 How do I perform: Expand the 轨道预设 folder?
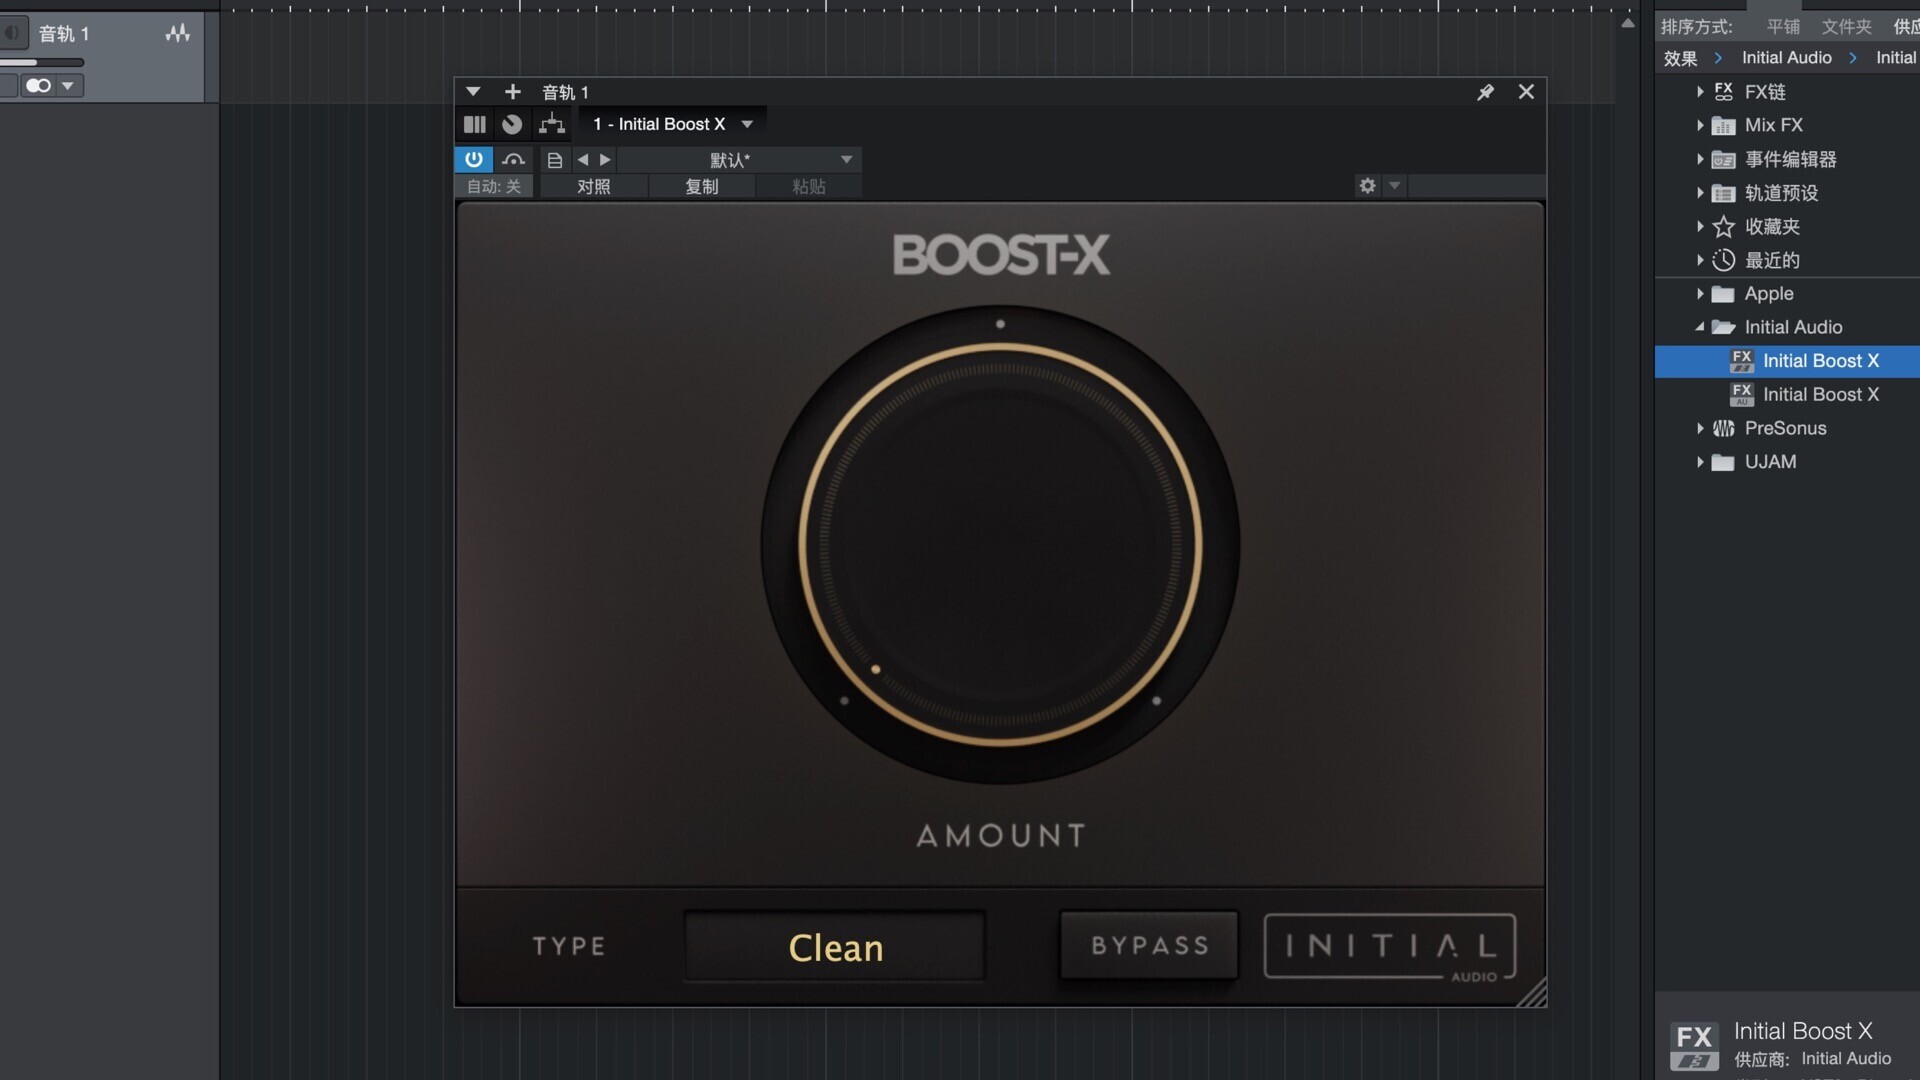coord(1700,193)
